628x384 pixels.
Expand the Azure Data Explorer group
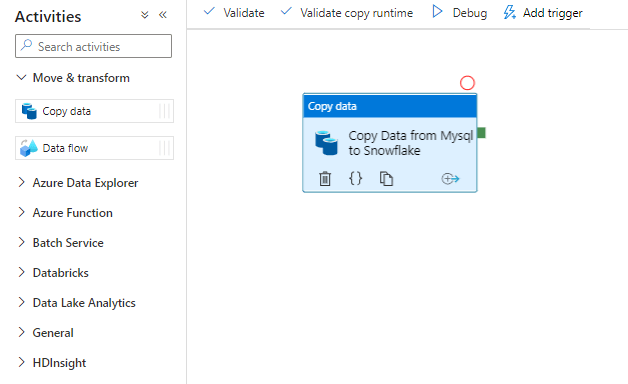[22, 183]
